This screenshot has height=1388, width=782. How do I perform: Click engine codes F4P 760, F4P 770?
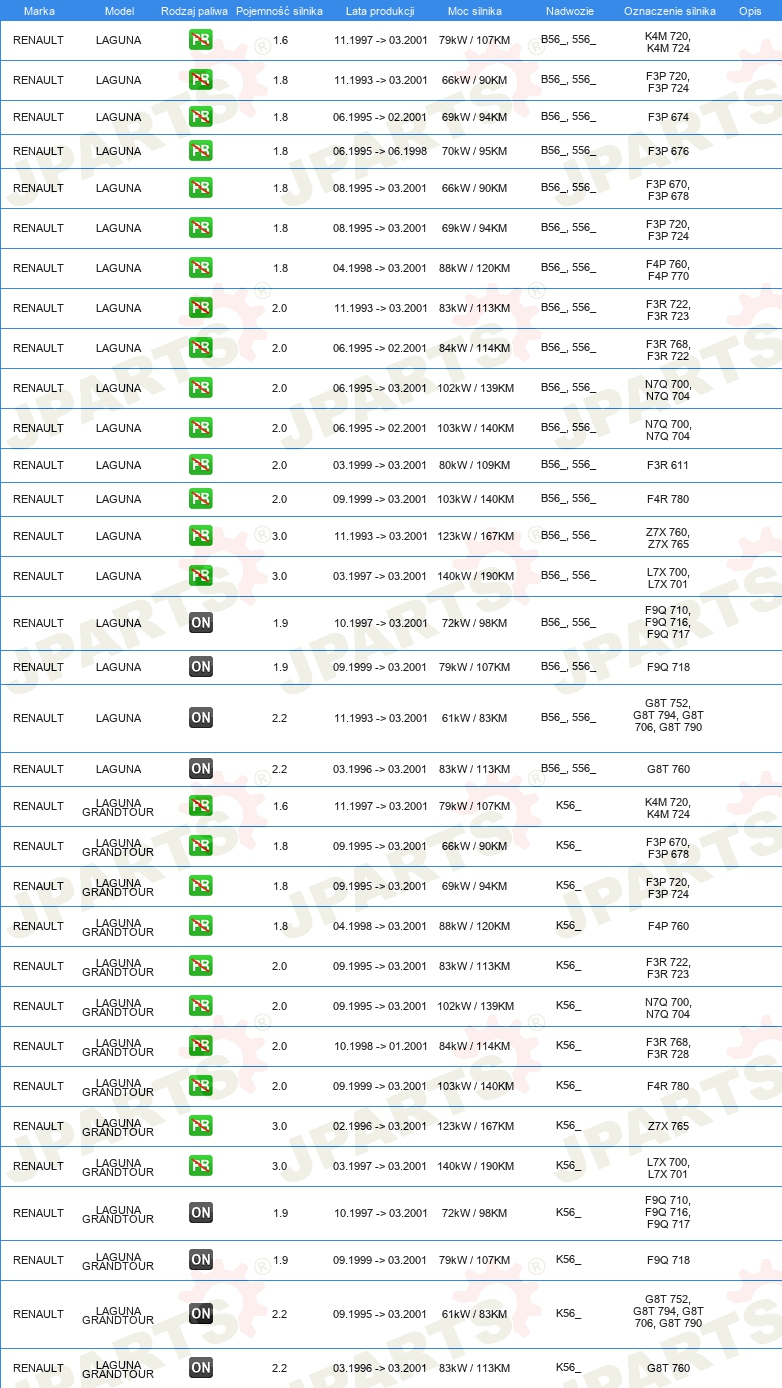pos(668,270)
